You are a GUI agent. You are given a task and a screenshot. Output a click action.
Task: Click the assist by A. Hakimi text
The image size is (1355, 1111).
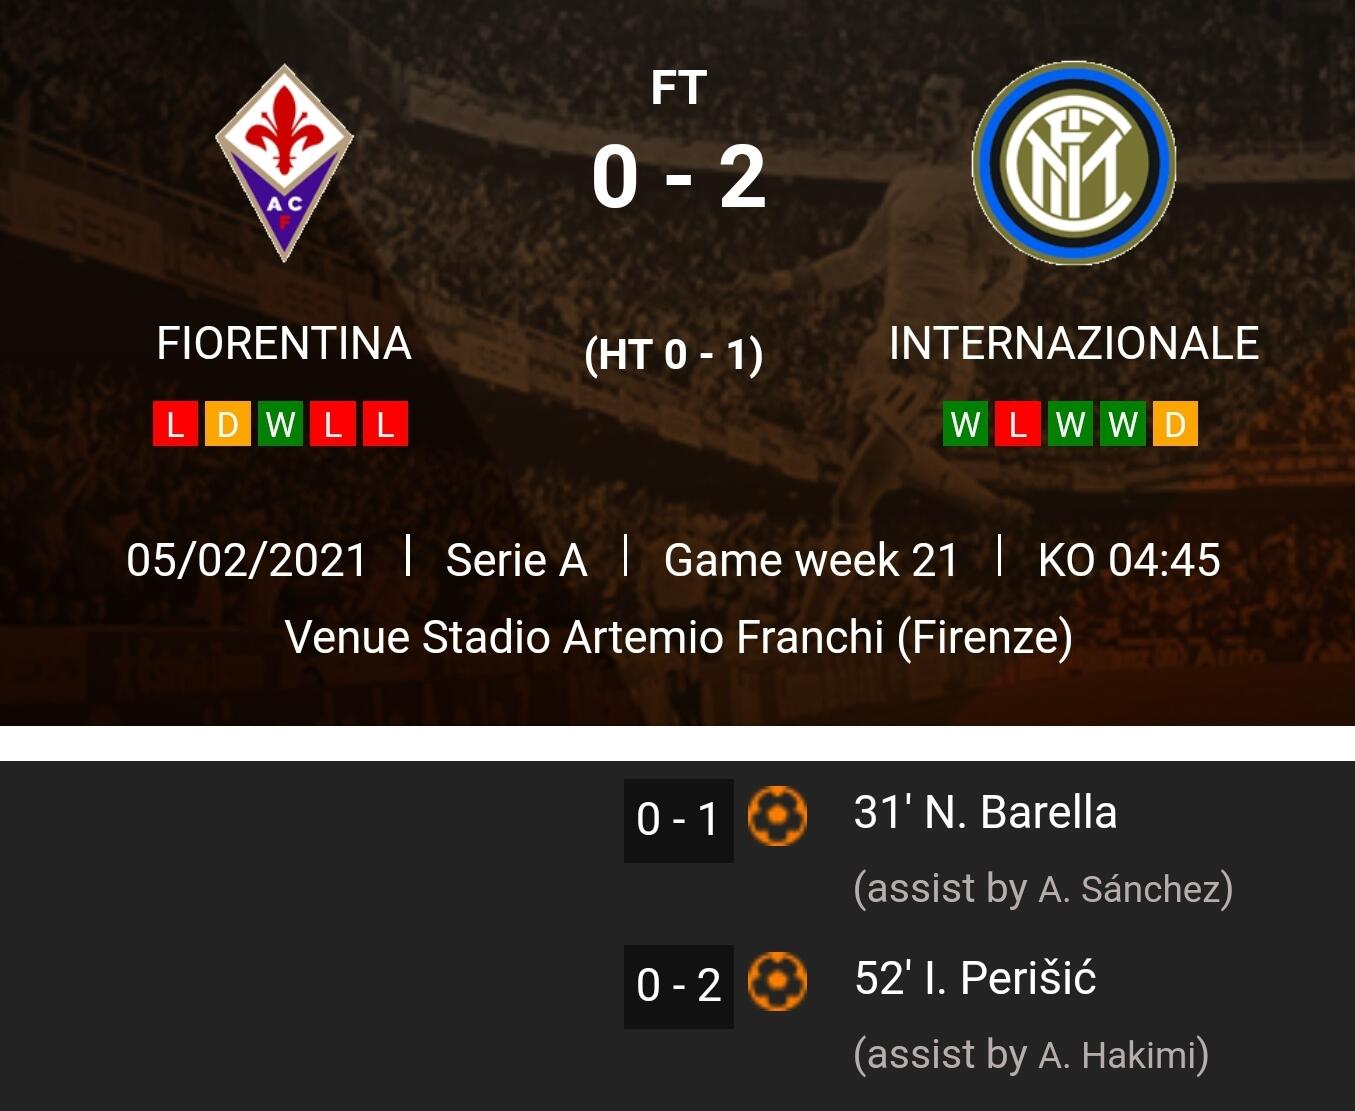[x=1030, y=1055]
